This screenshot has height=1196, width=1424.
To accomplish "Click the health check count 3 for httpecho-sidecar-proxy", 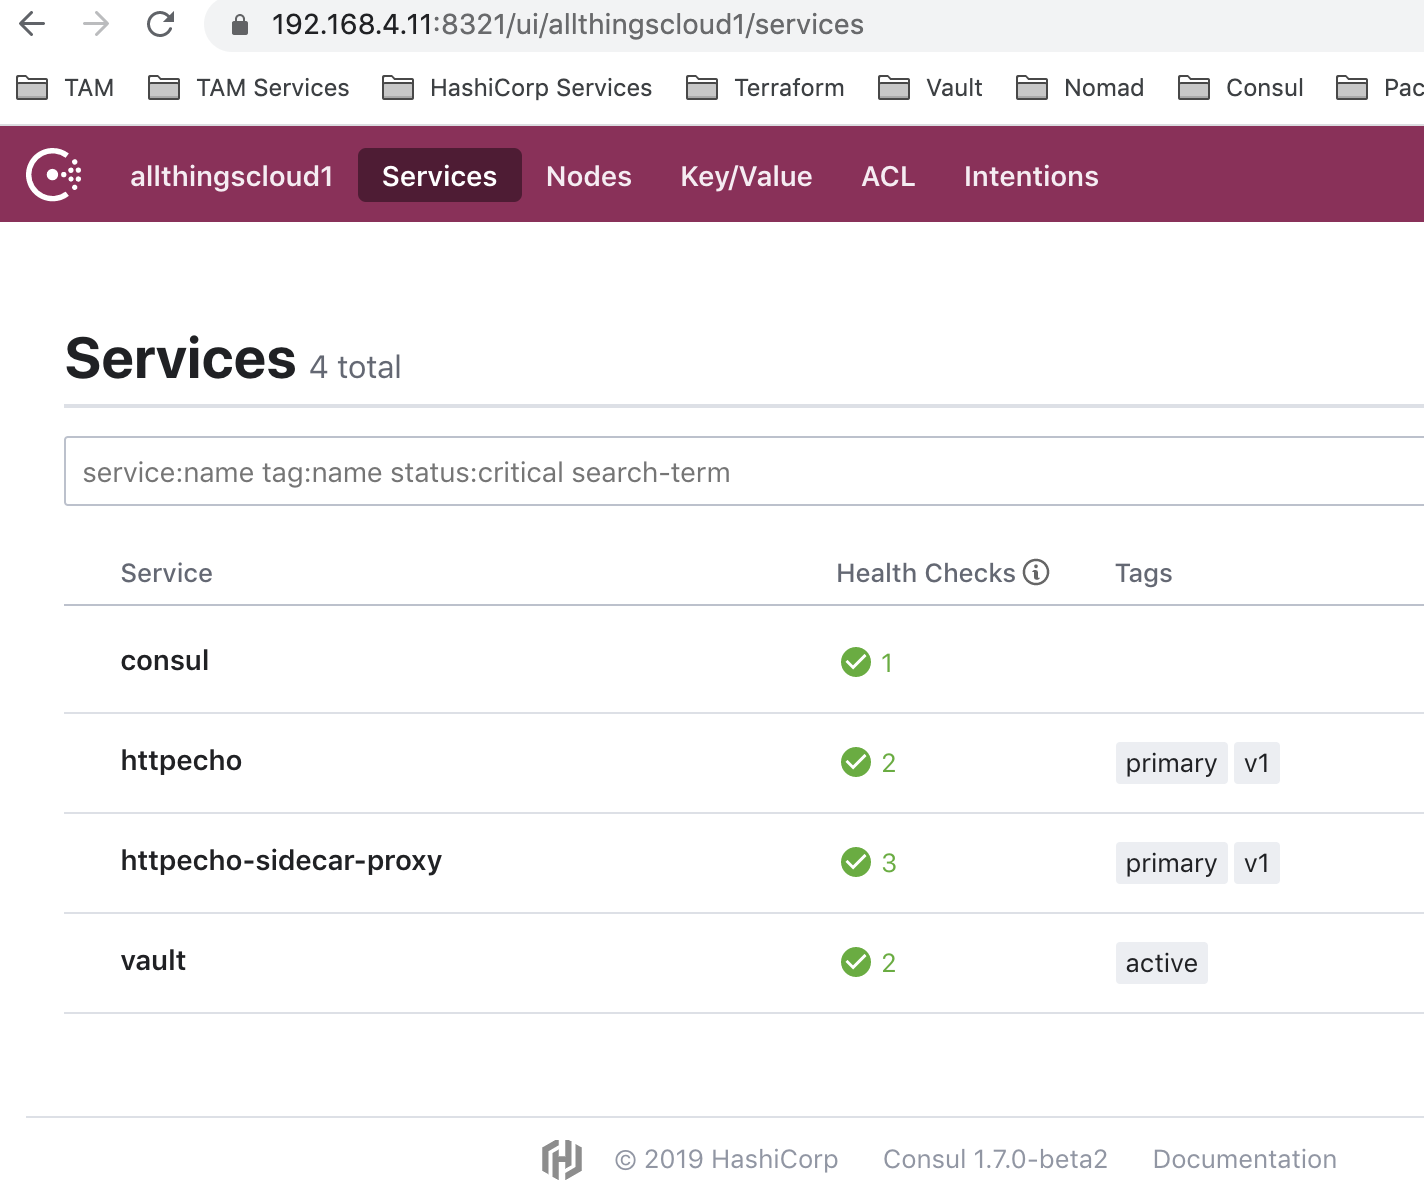I will point(889,863).
